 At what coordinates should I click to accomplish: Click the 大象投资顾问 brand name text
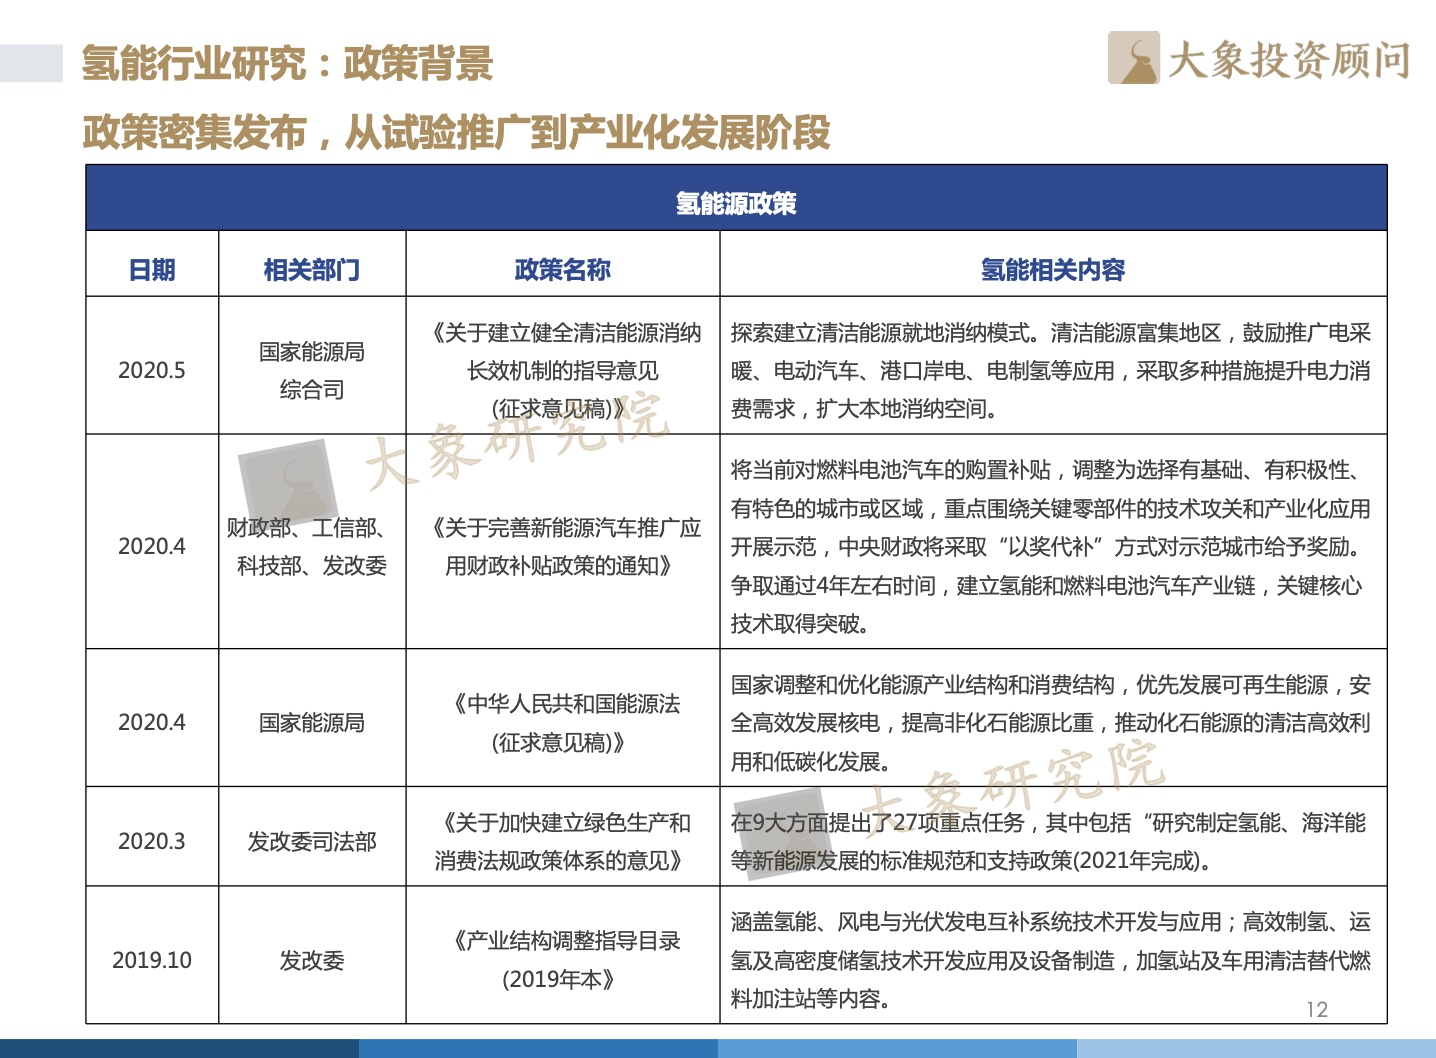point(1290,60)
